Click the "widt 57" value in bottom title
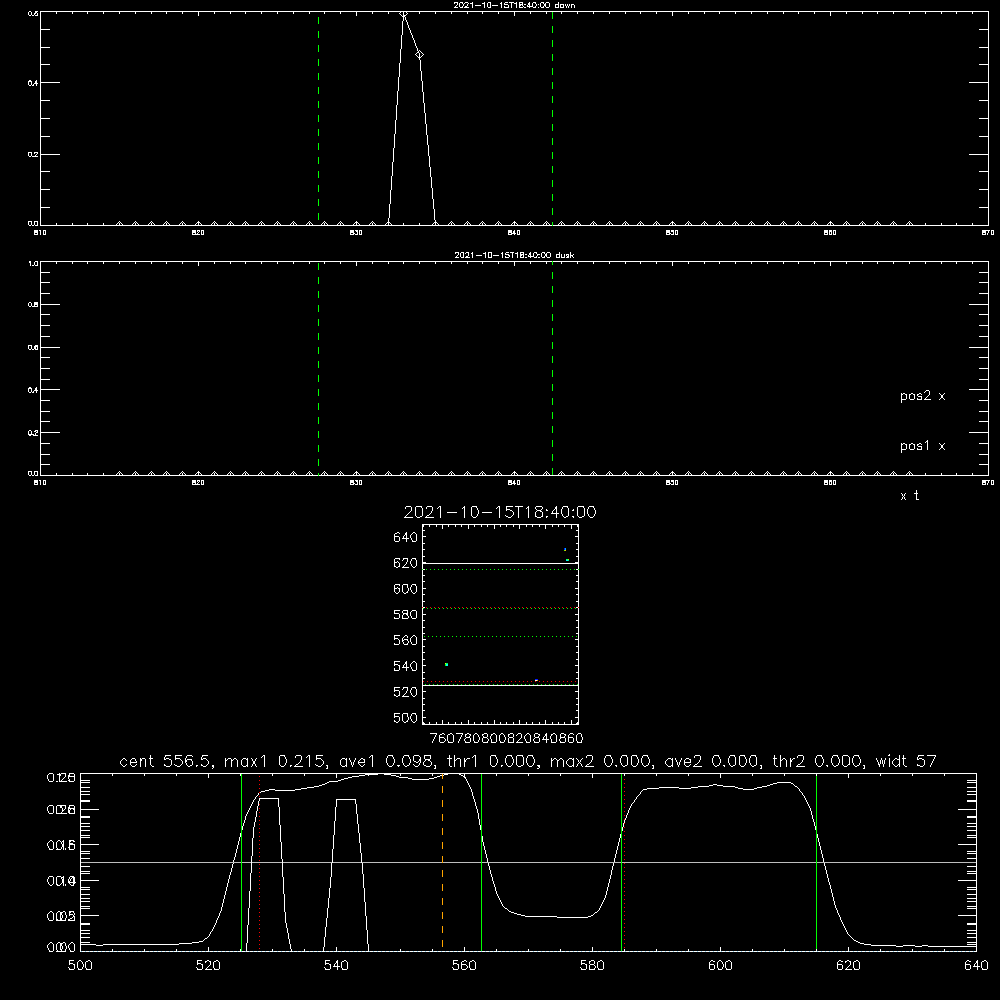The image size is (1000, 1000). coord(906,761)
